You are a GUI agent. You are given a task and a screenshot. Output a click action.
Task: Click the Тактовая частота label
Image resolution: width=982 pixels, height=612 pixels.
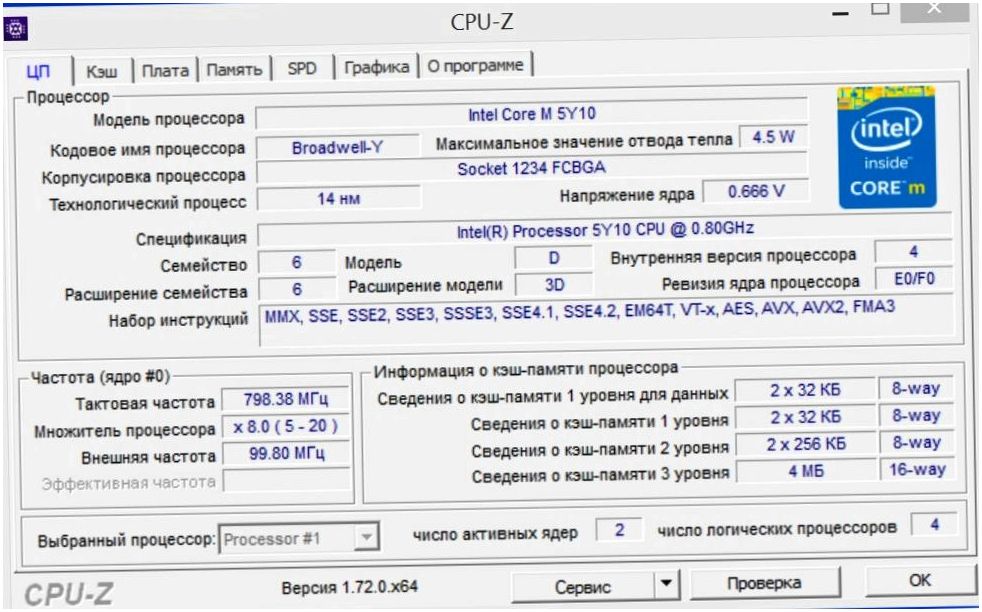[145, 403]
